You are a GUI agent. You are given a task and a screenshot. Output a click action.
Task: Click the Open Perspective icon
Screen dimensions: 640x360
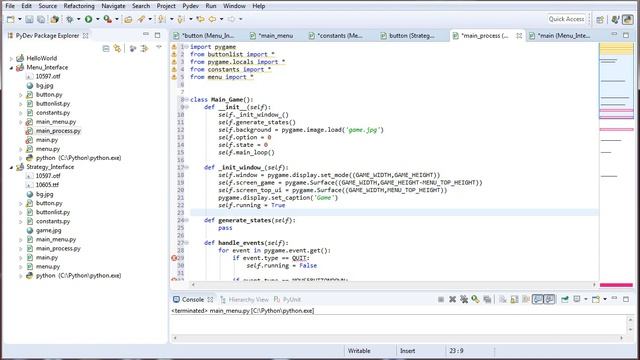click(x=600, y=19)
